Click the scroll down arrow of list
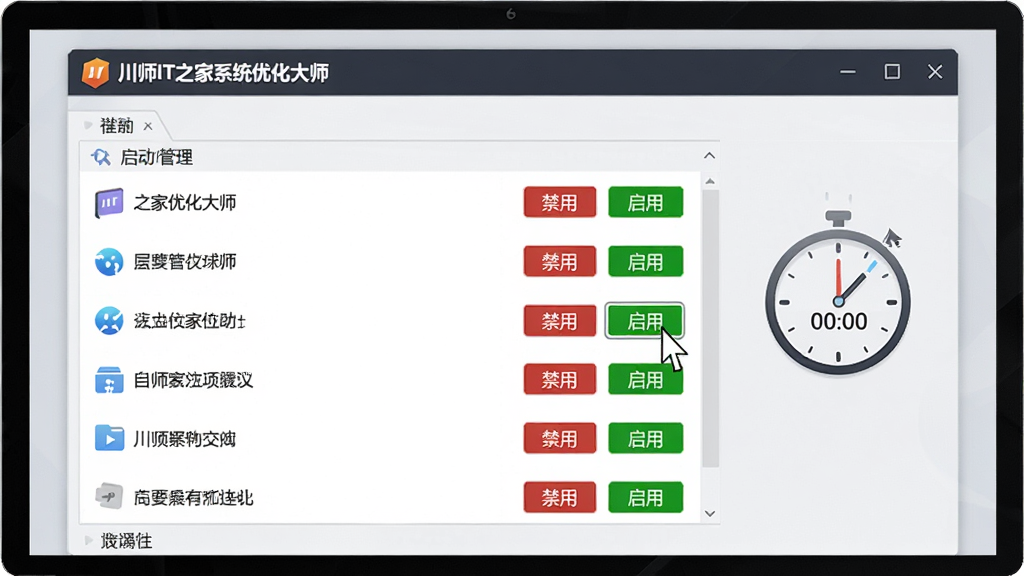Screen dimensions: 1024x576 point(711,514)
